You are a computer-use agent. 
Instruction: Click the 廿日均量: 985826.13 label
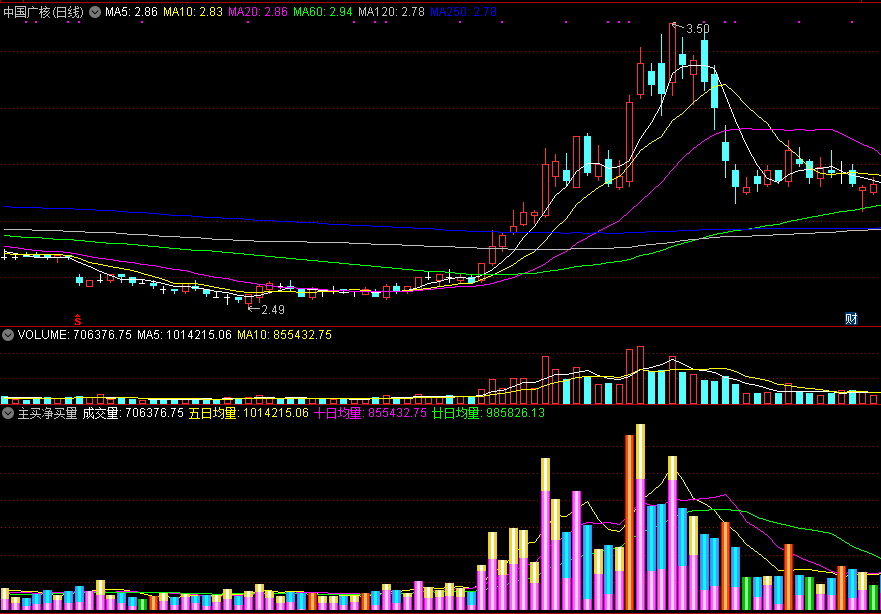click(488, 413)
